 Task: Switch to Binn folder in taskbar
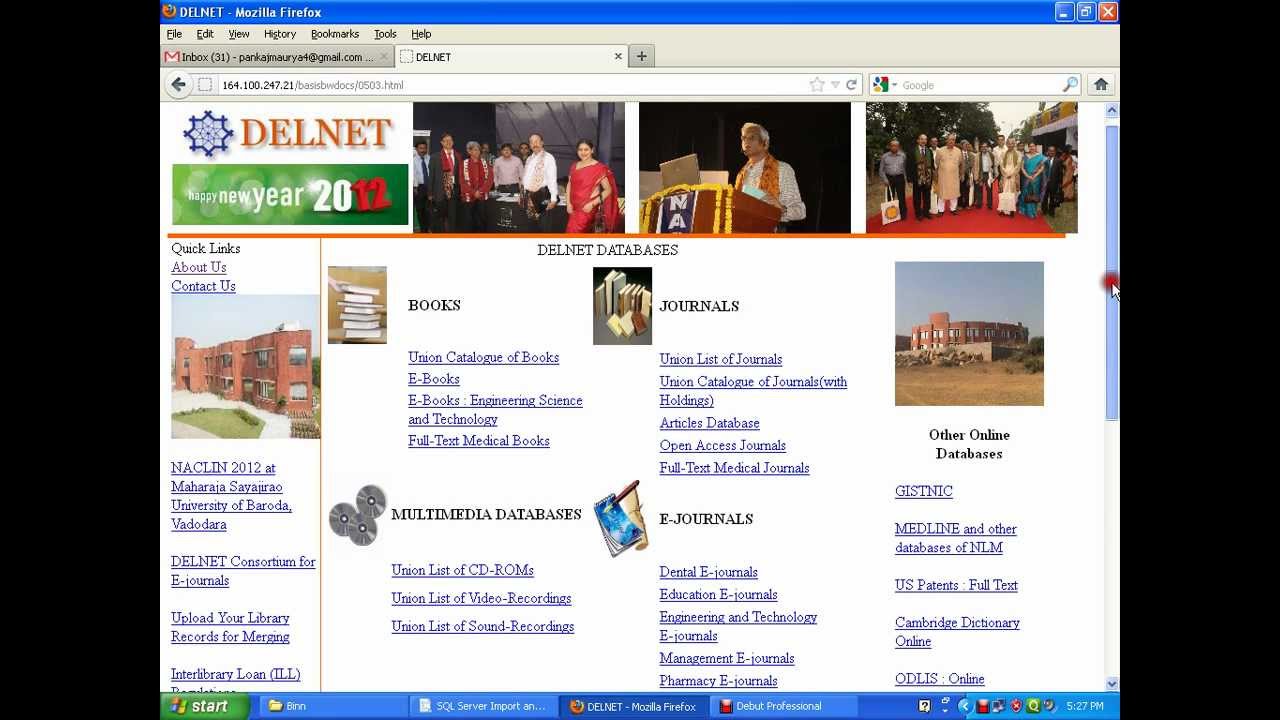point(332,706)
